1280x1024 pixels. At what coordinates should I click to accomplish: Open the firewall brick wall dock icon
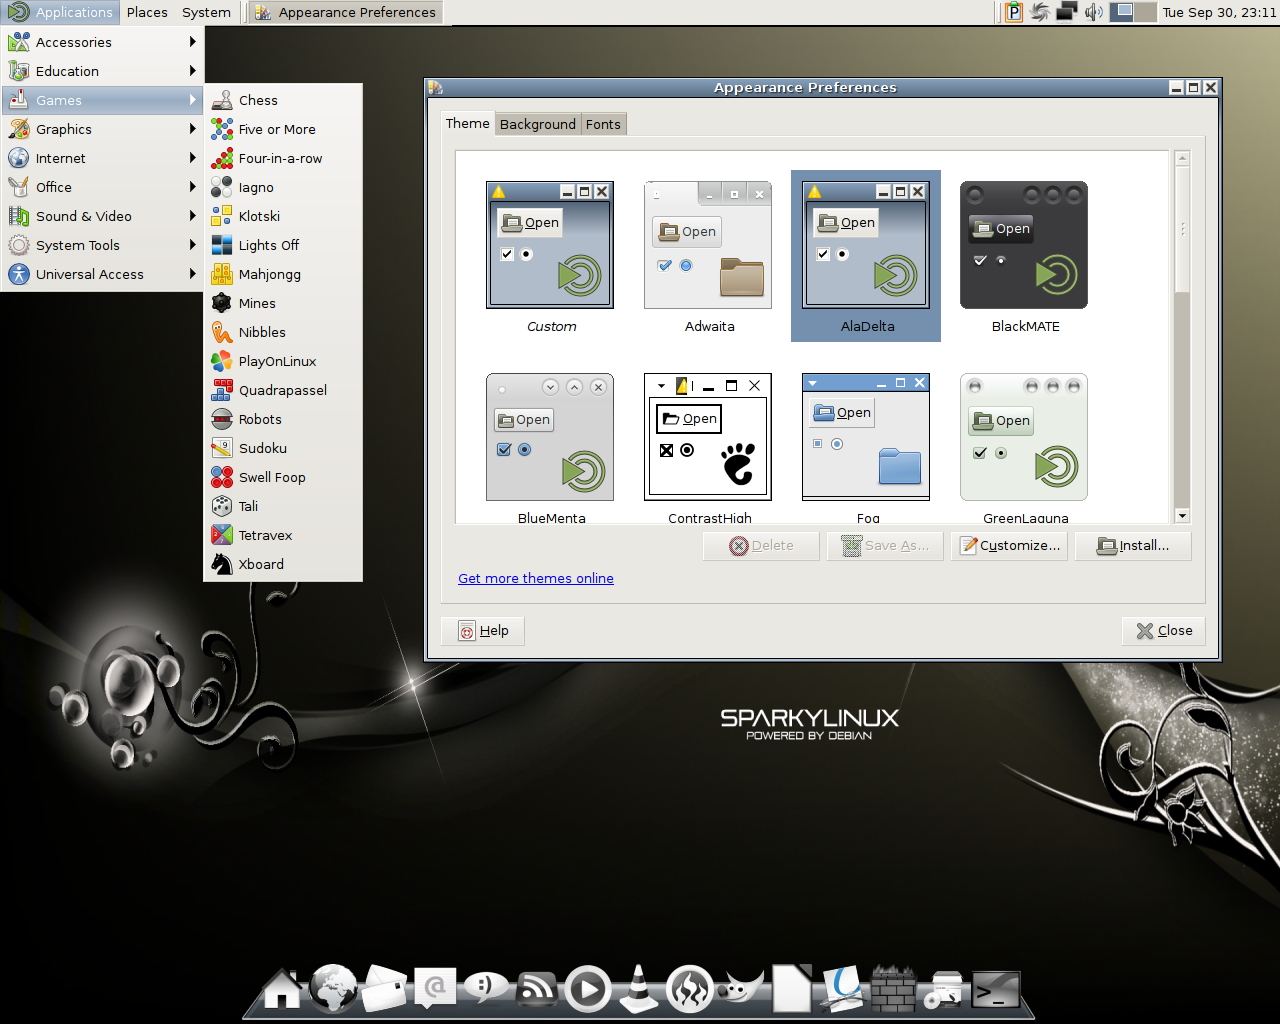[x=894, y=989]
